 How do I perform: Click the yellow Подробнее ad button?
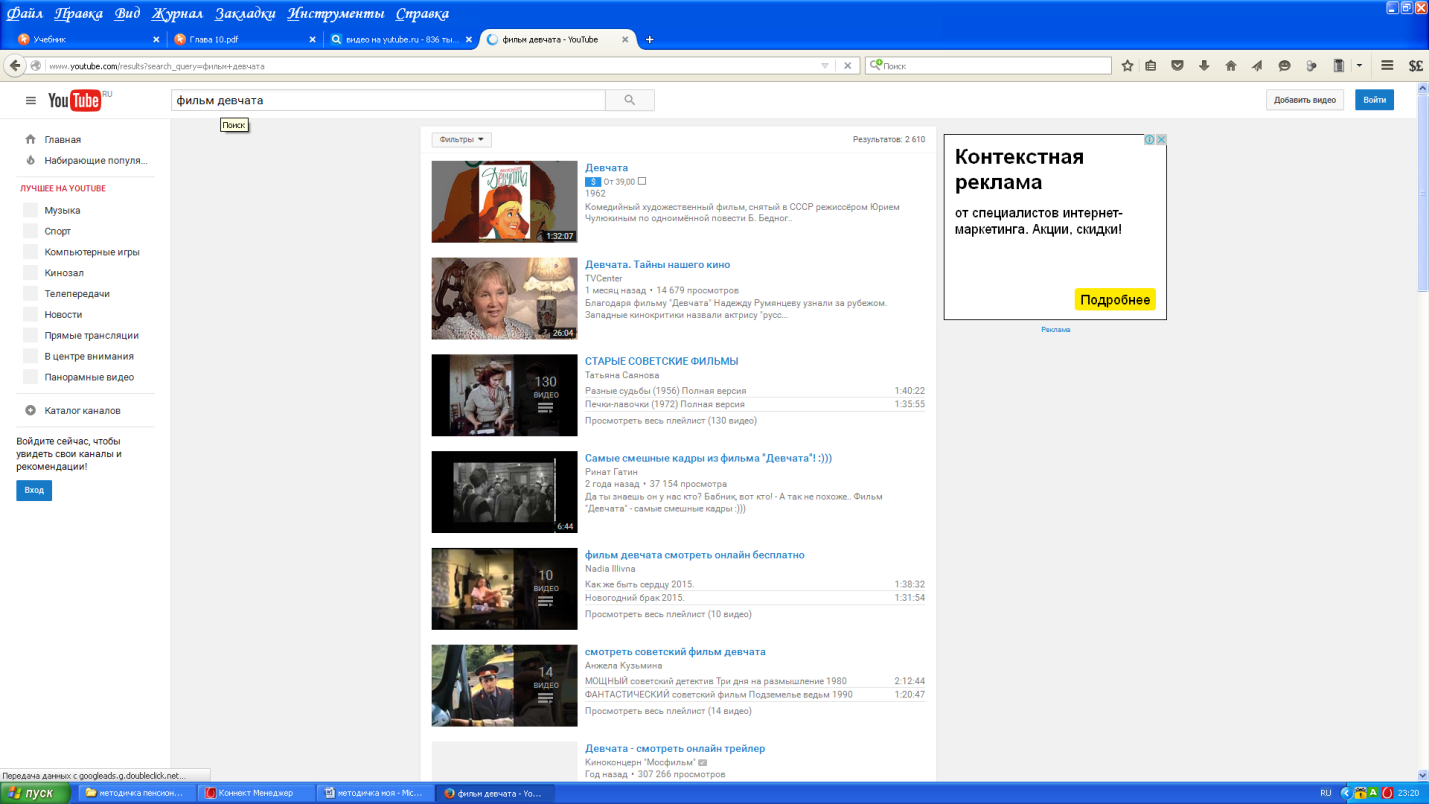(1115, 300)
